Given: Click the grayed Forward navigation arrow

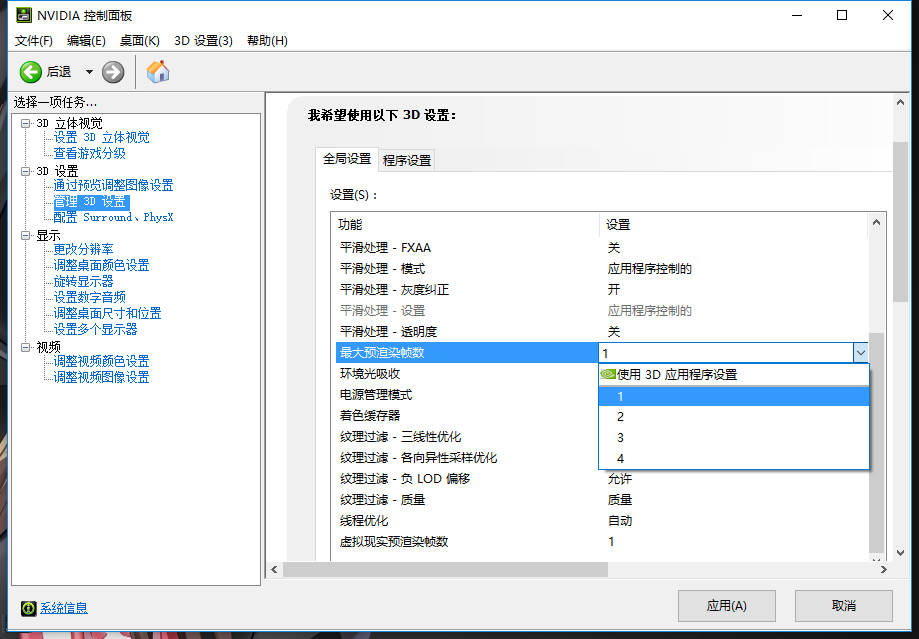Looking at the screenshot, I should click(112, 71).
